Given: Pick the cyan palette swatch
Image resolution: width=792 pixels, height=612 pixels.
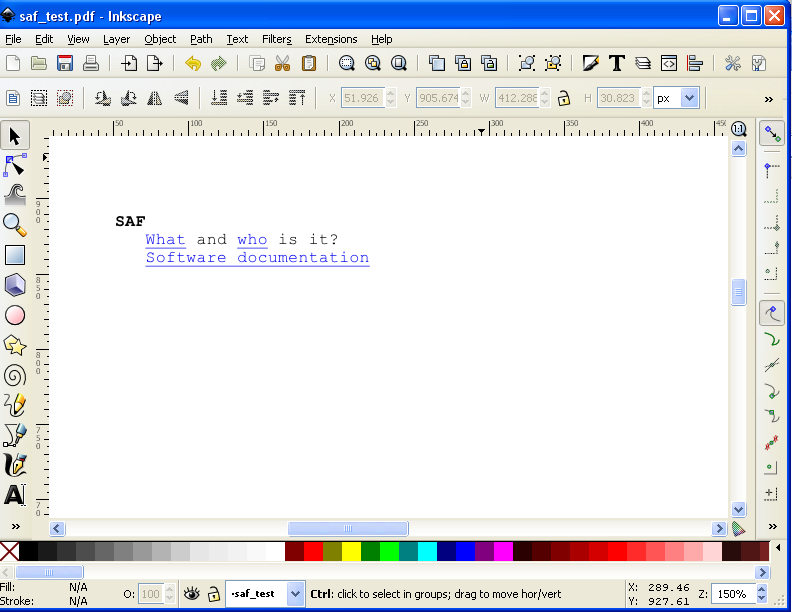Looking at the screenshot, I should point(427,551).
